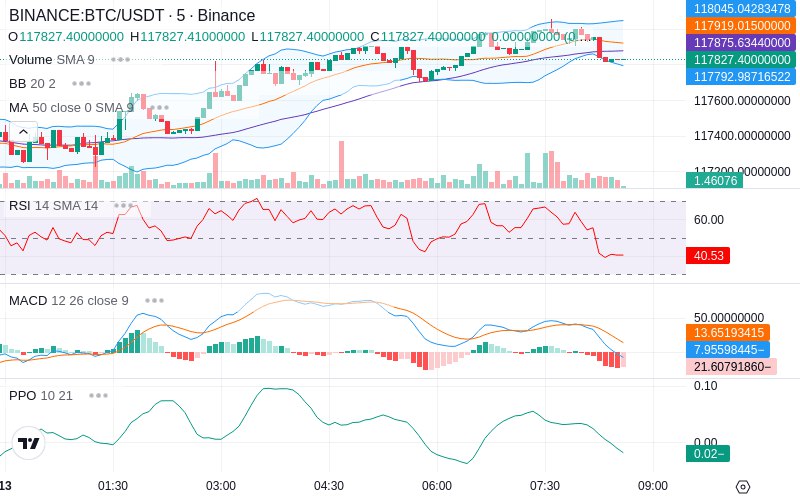The width and height of the screenshot is (800, 500).
Task: Open the TradingView logo link
Action: coord(28,443)
